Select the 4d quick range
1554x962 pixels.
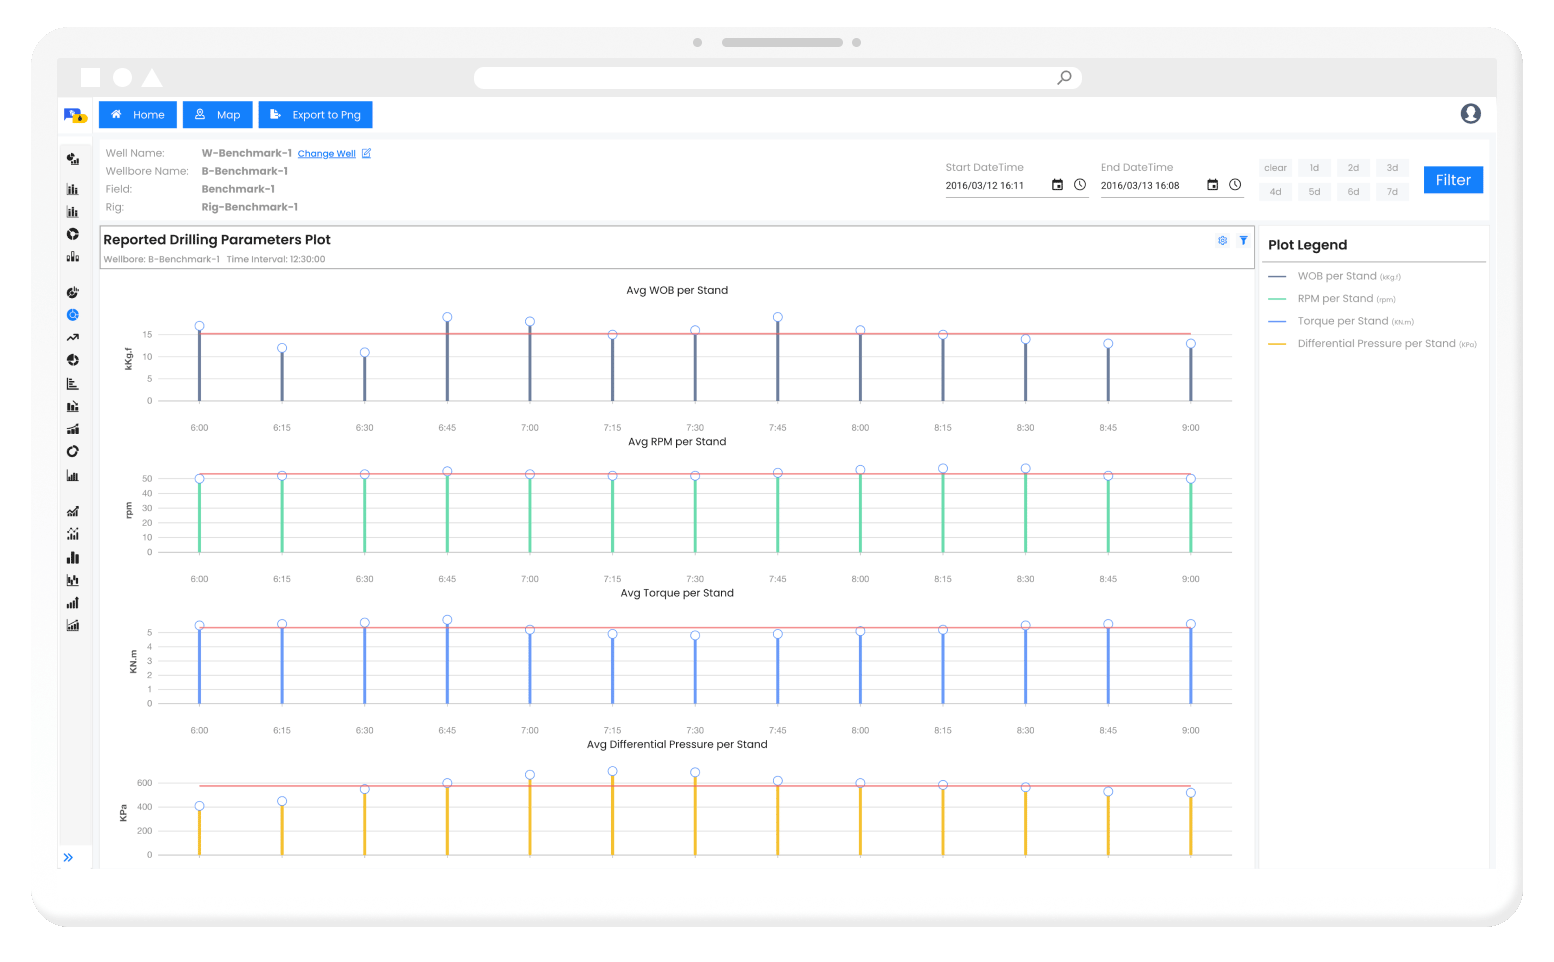1275,192
